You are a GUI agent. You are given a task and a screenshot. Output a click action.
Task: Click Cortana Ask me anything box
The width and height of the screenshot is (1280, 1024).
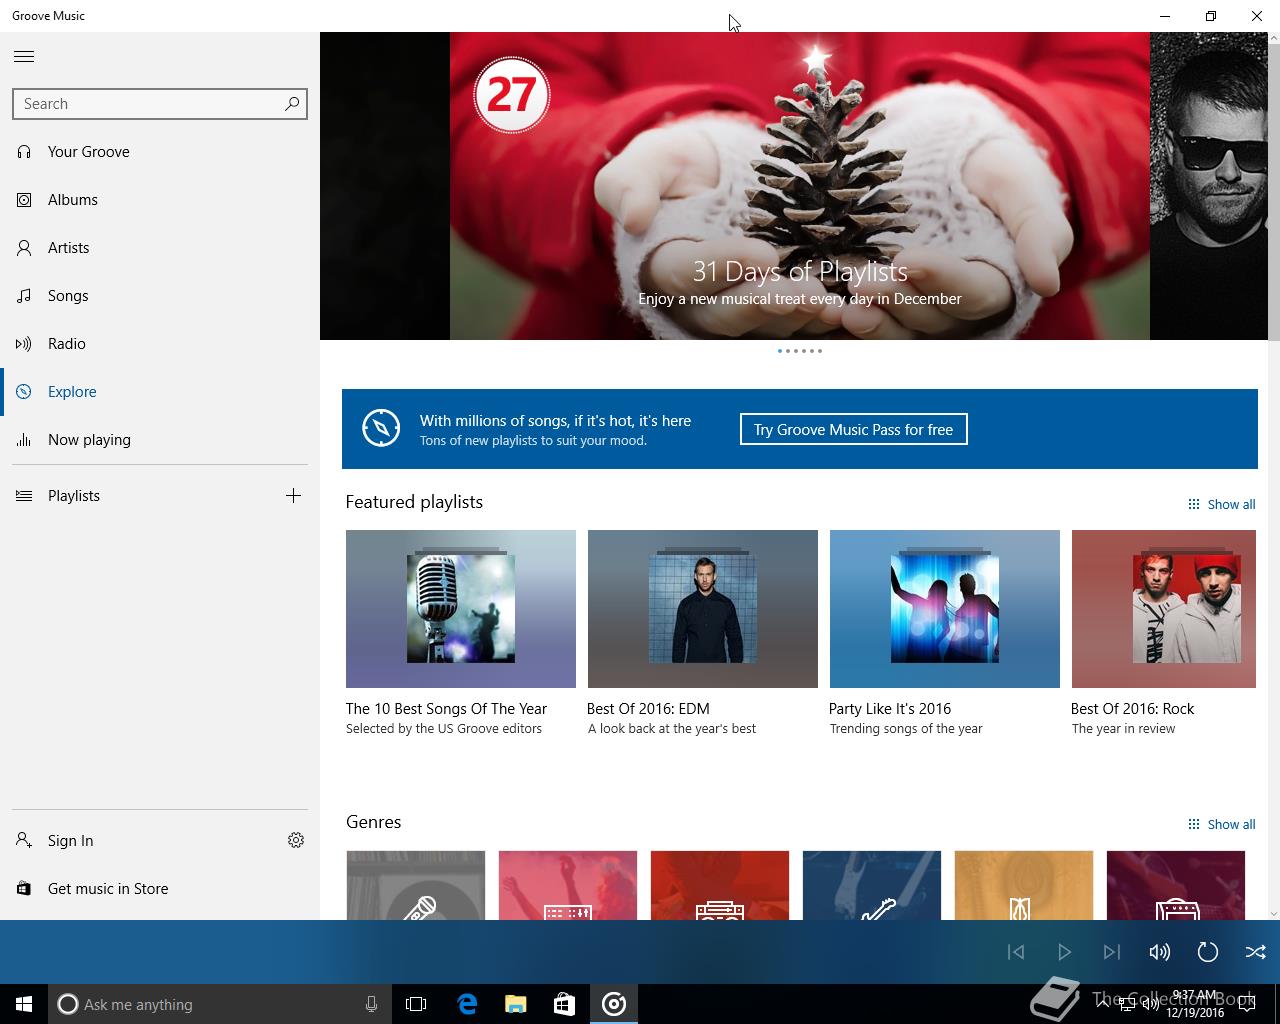click(x=218, y=1004)
